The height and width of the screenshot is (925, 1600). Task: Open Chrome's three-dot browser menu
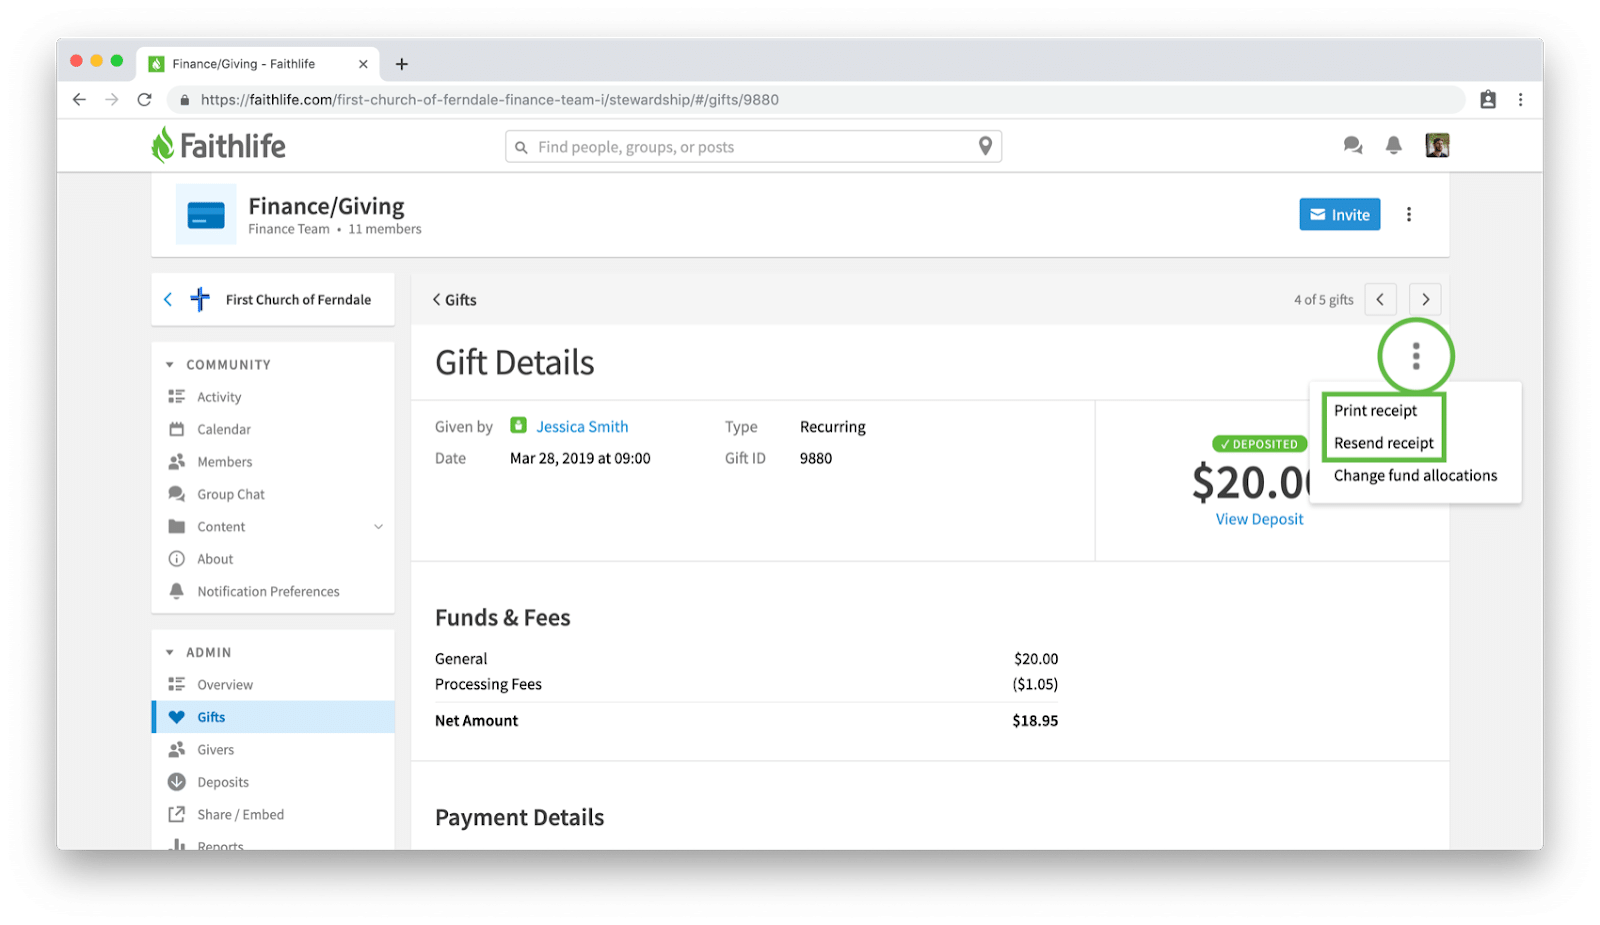[x=1520, y=99]
